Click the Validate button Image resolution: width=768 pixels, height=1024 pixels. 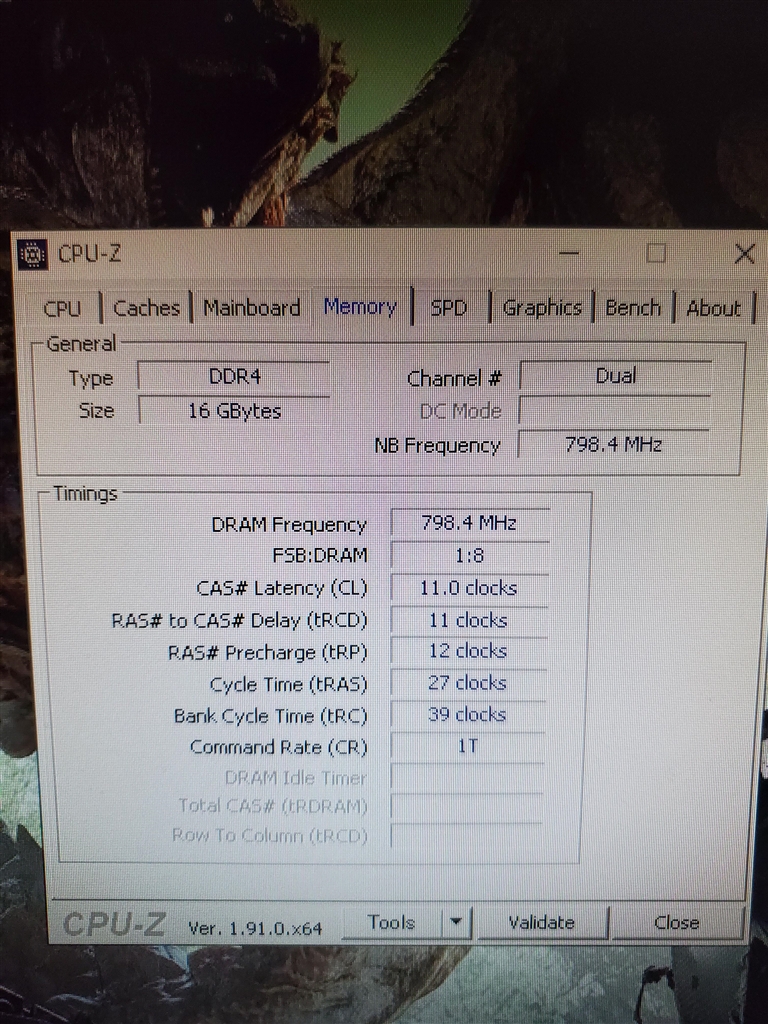click(541, 922)
